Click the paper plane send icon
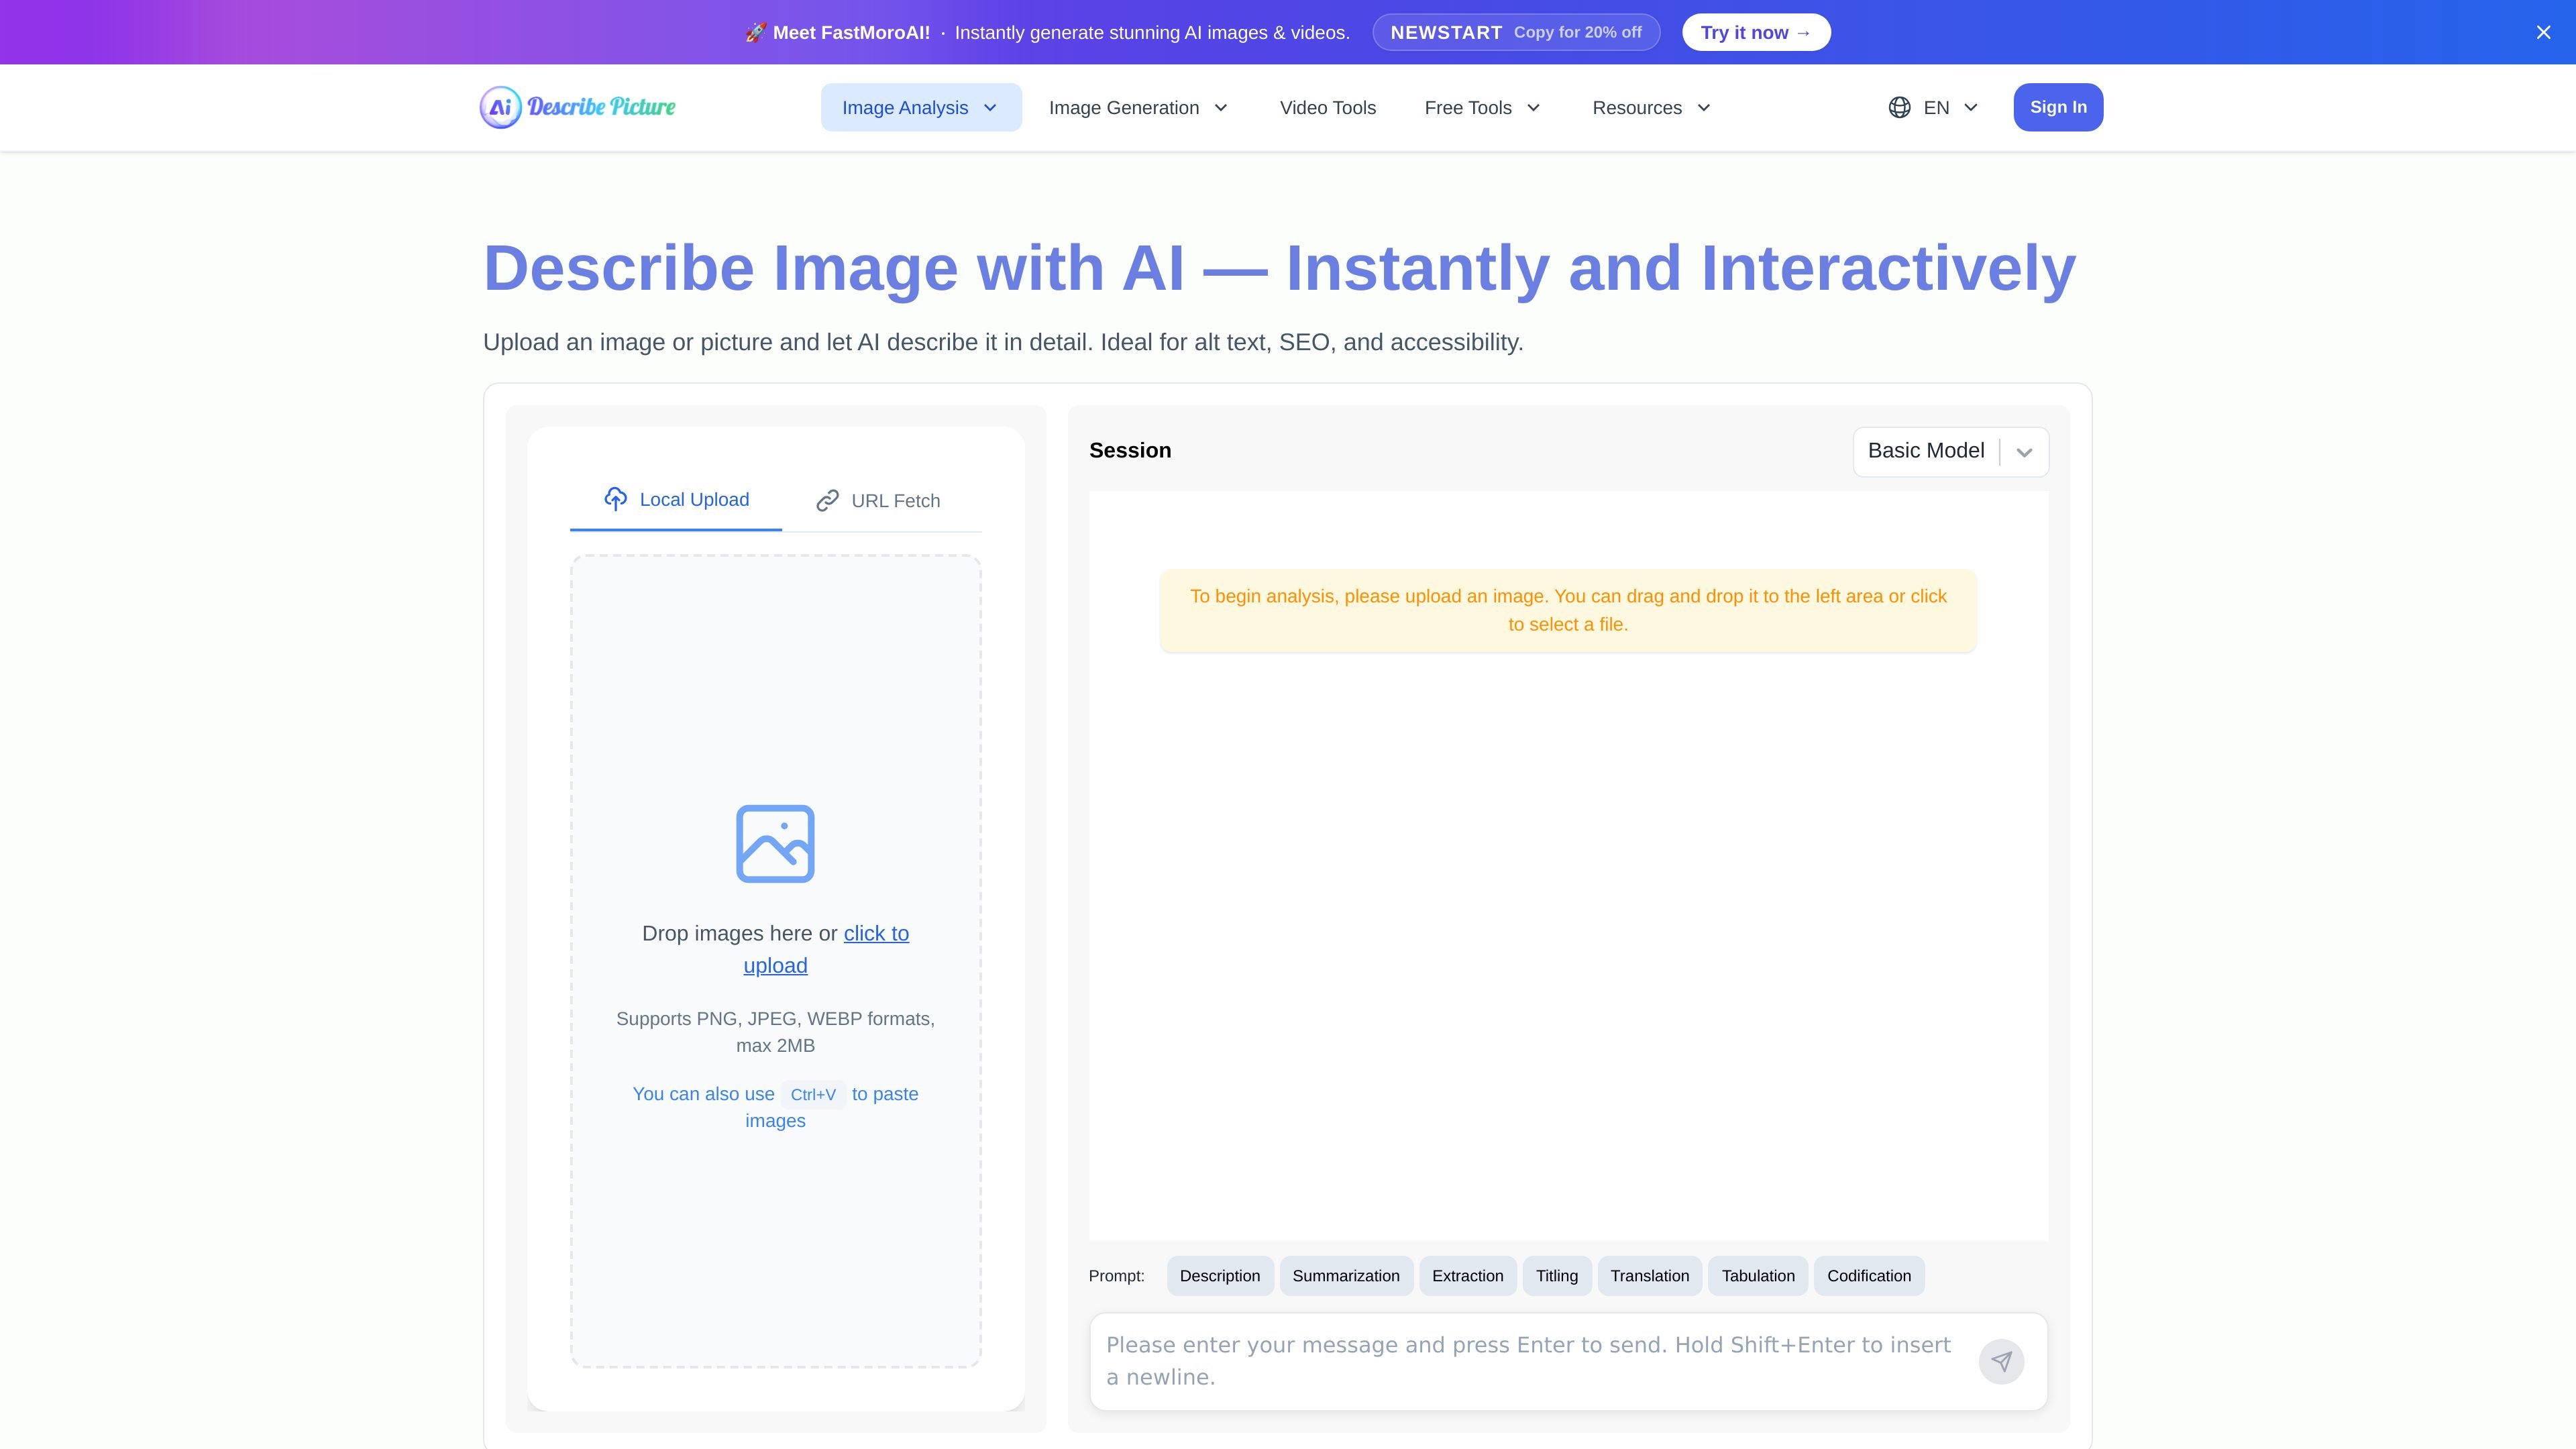This screenshot has height=1449, width=2576. click(2001, 1361)
